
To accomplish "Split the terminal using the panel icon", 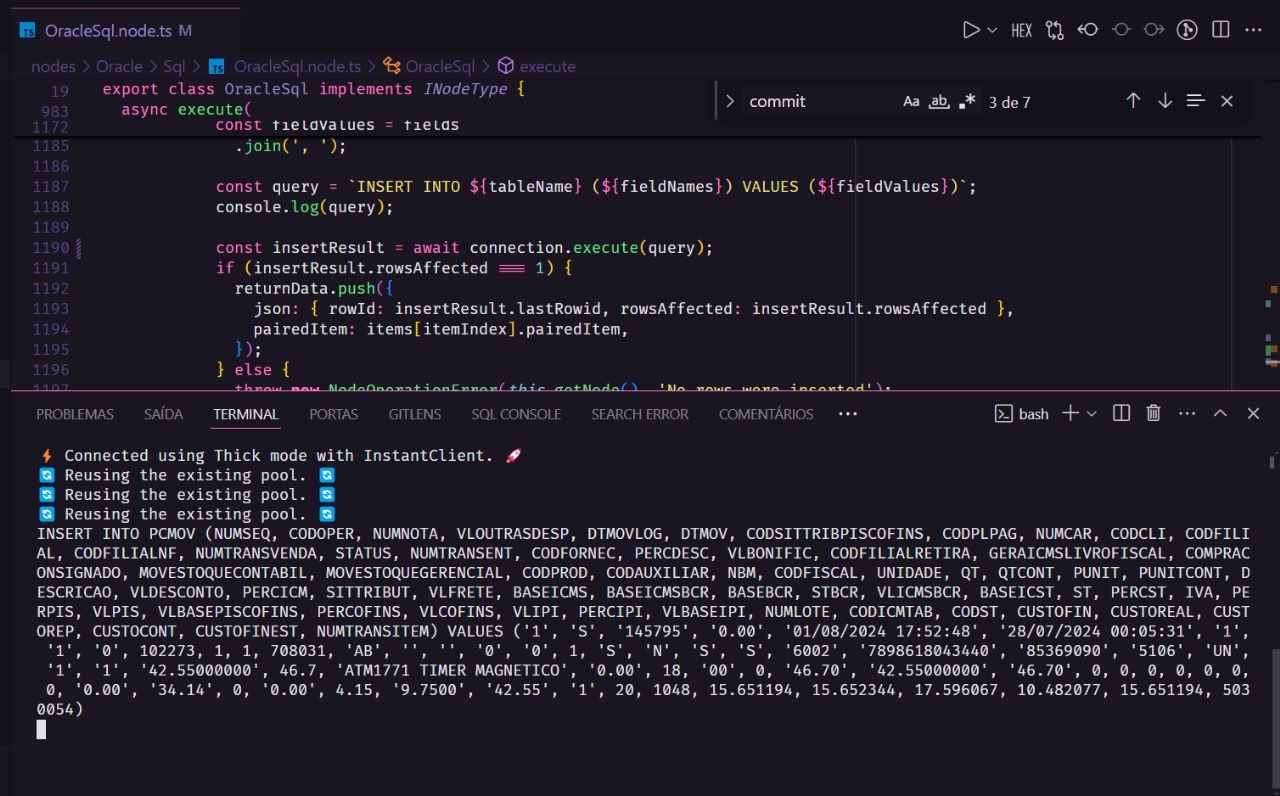I will tap(1122, 413).
